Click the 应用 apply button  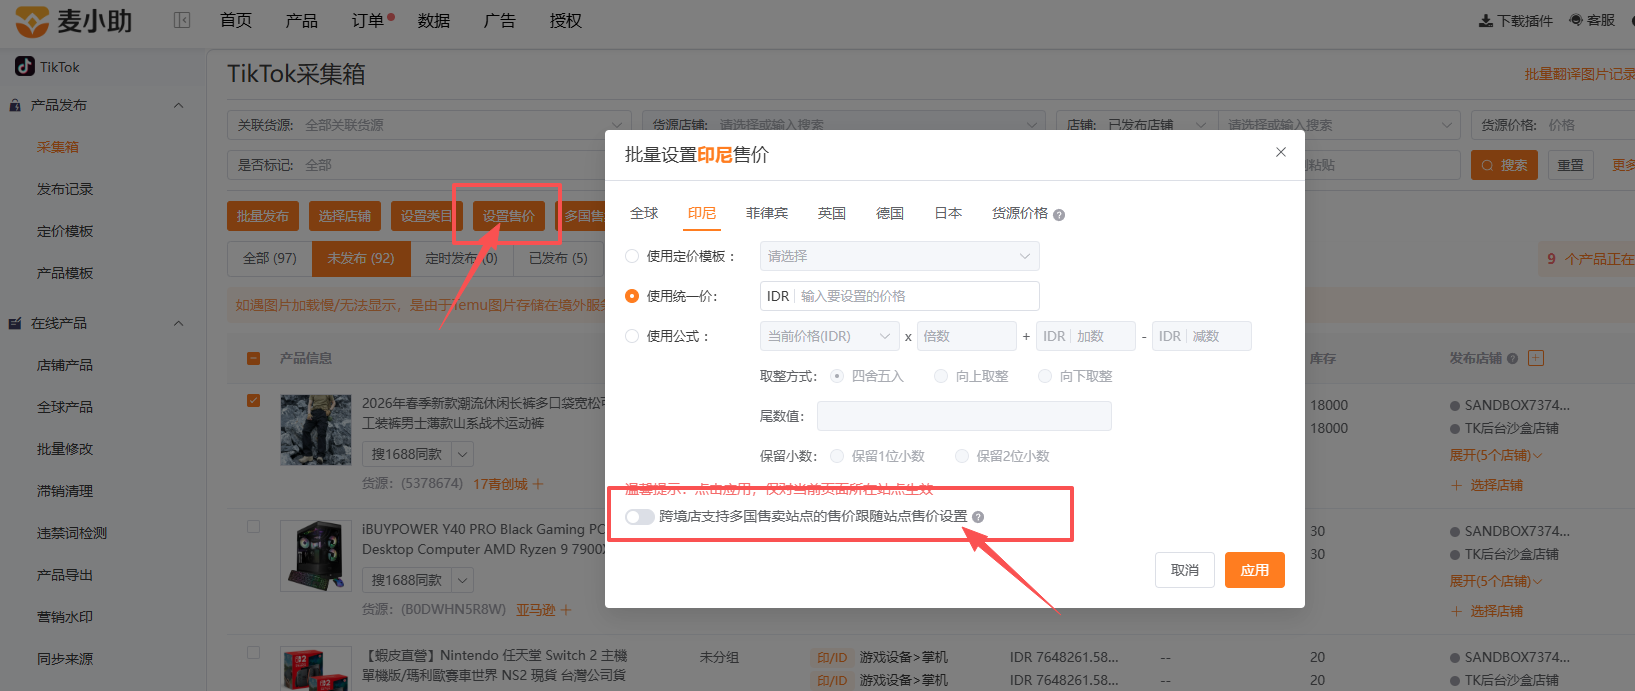pyautogui.click(x=1255, y=570)
